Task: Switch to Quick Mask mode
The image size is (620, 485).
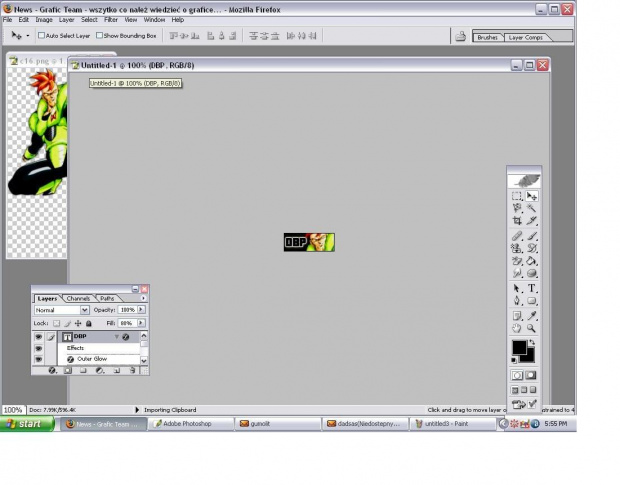Action: [531, 375]
